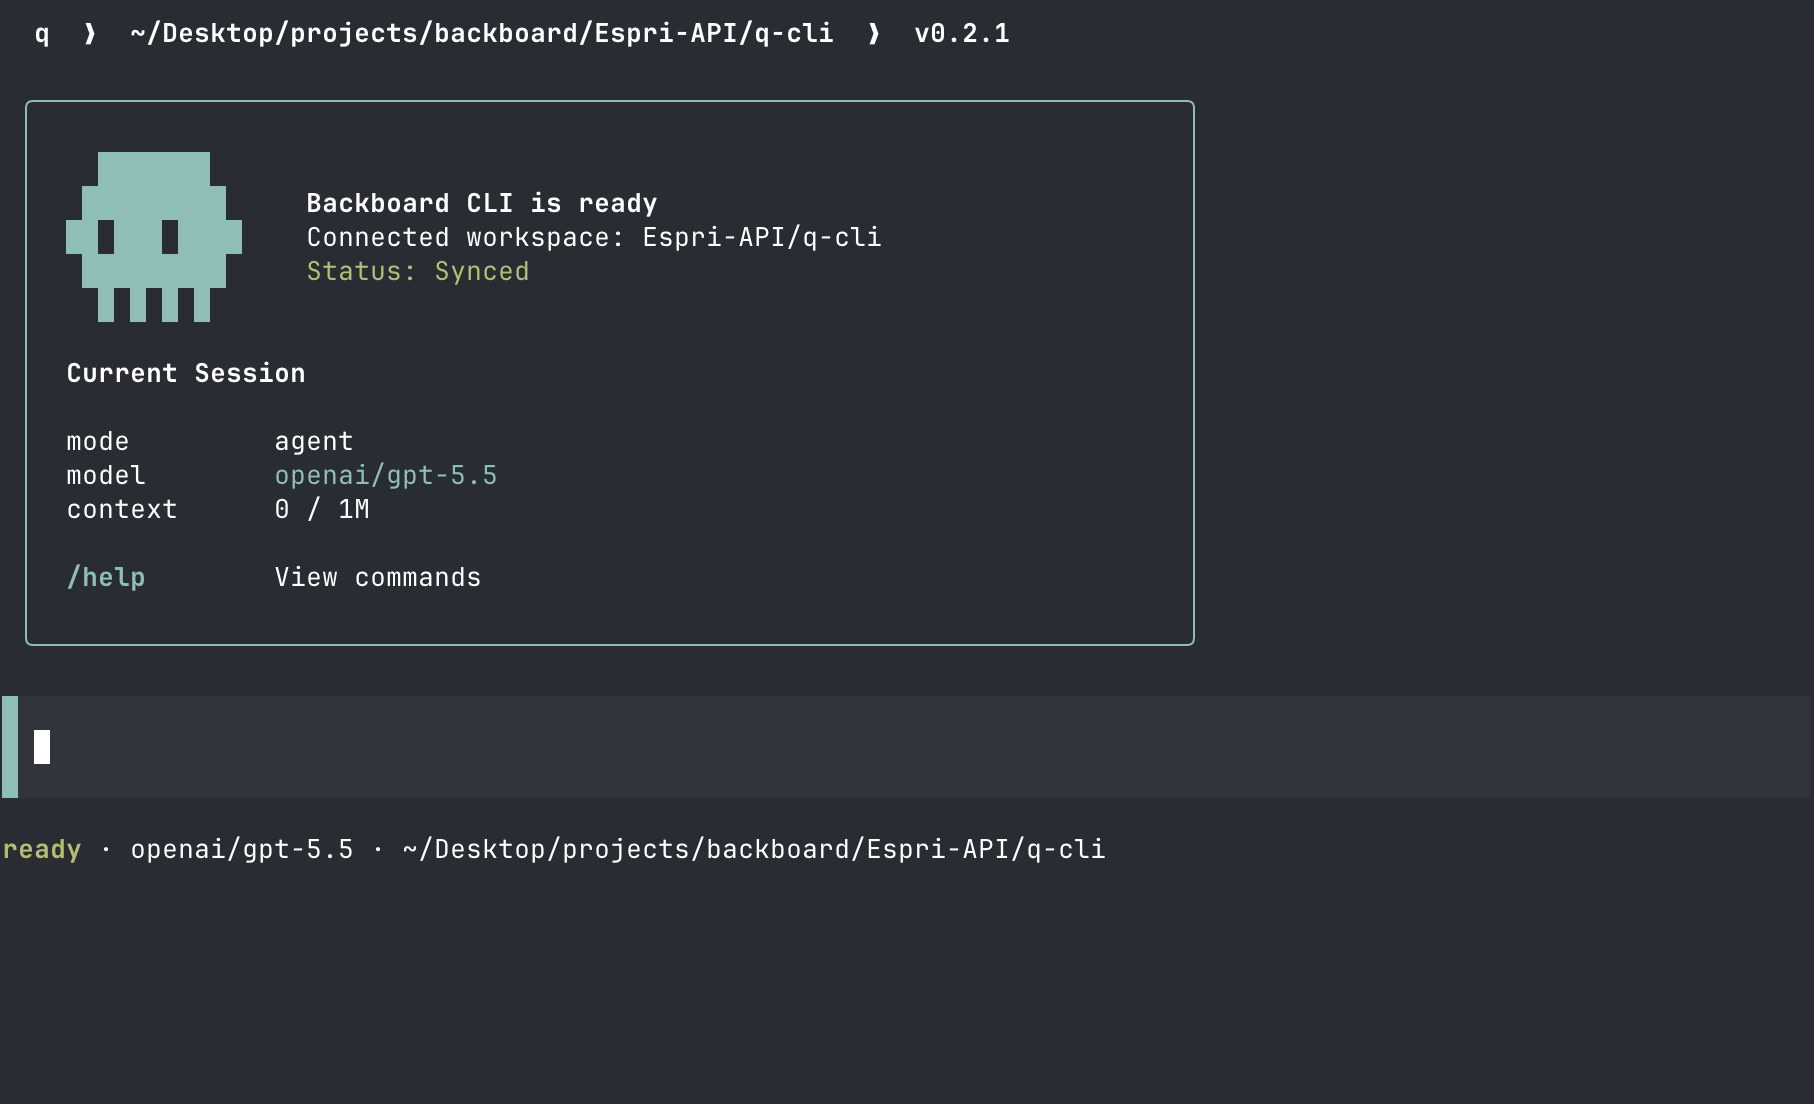Click the version label v0.2.1
This screenshot has height=1104, width=1814.
[962, 34]
